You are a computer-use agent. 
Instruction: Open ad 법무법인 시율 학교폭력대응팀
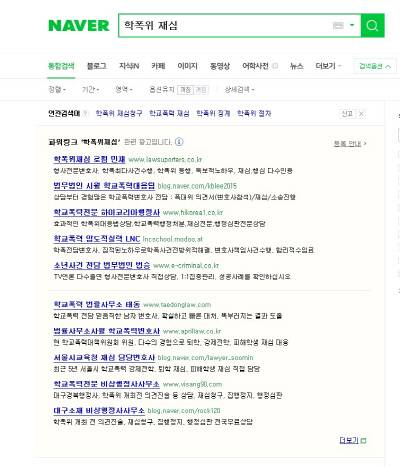[x=104, y=186]
